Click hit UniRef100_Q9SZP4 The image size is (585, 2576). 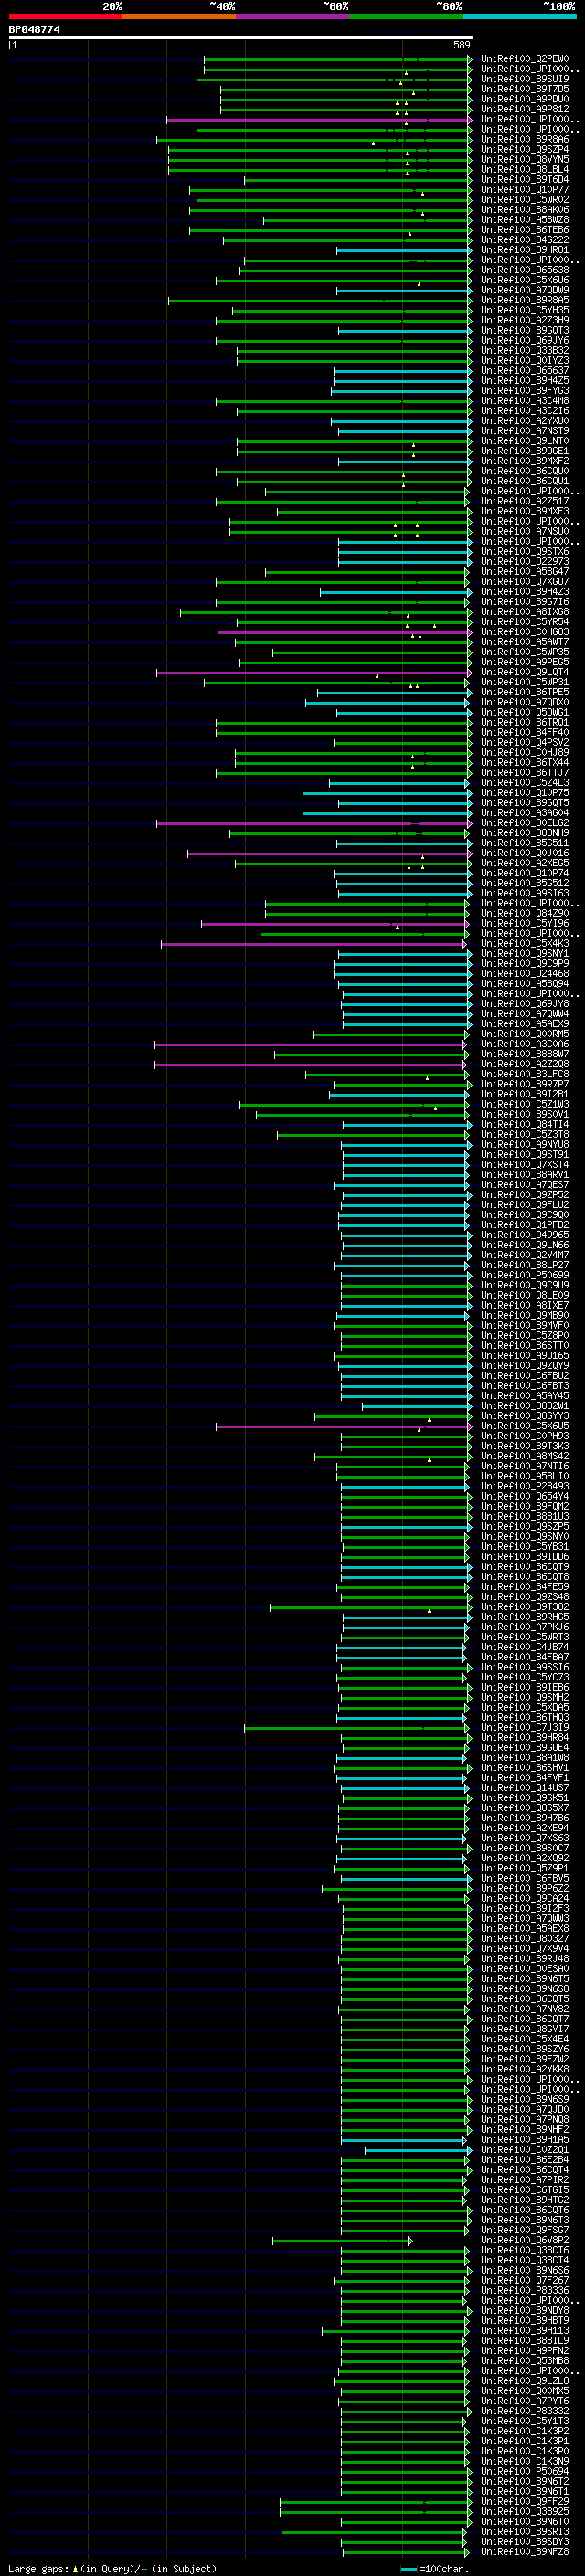click(x=525, y=150)
